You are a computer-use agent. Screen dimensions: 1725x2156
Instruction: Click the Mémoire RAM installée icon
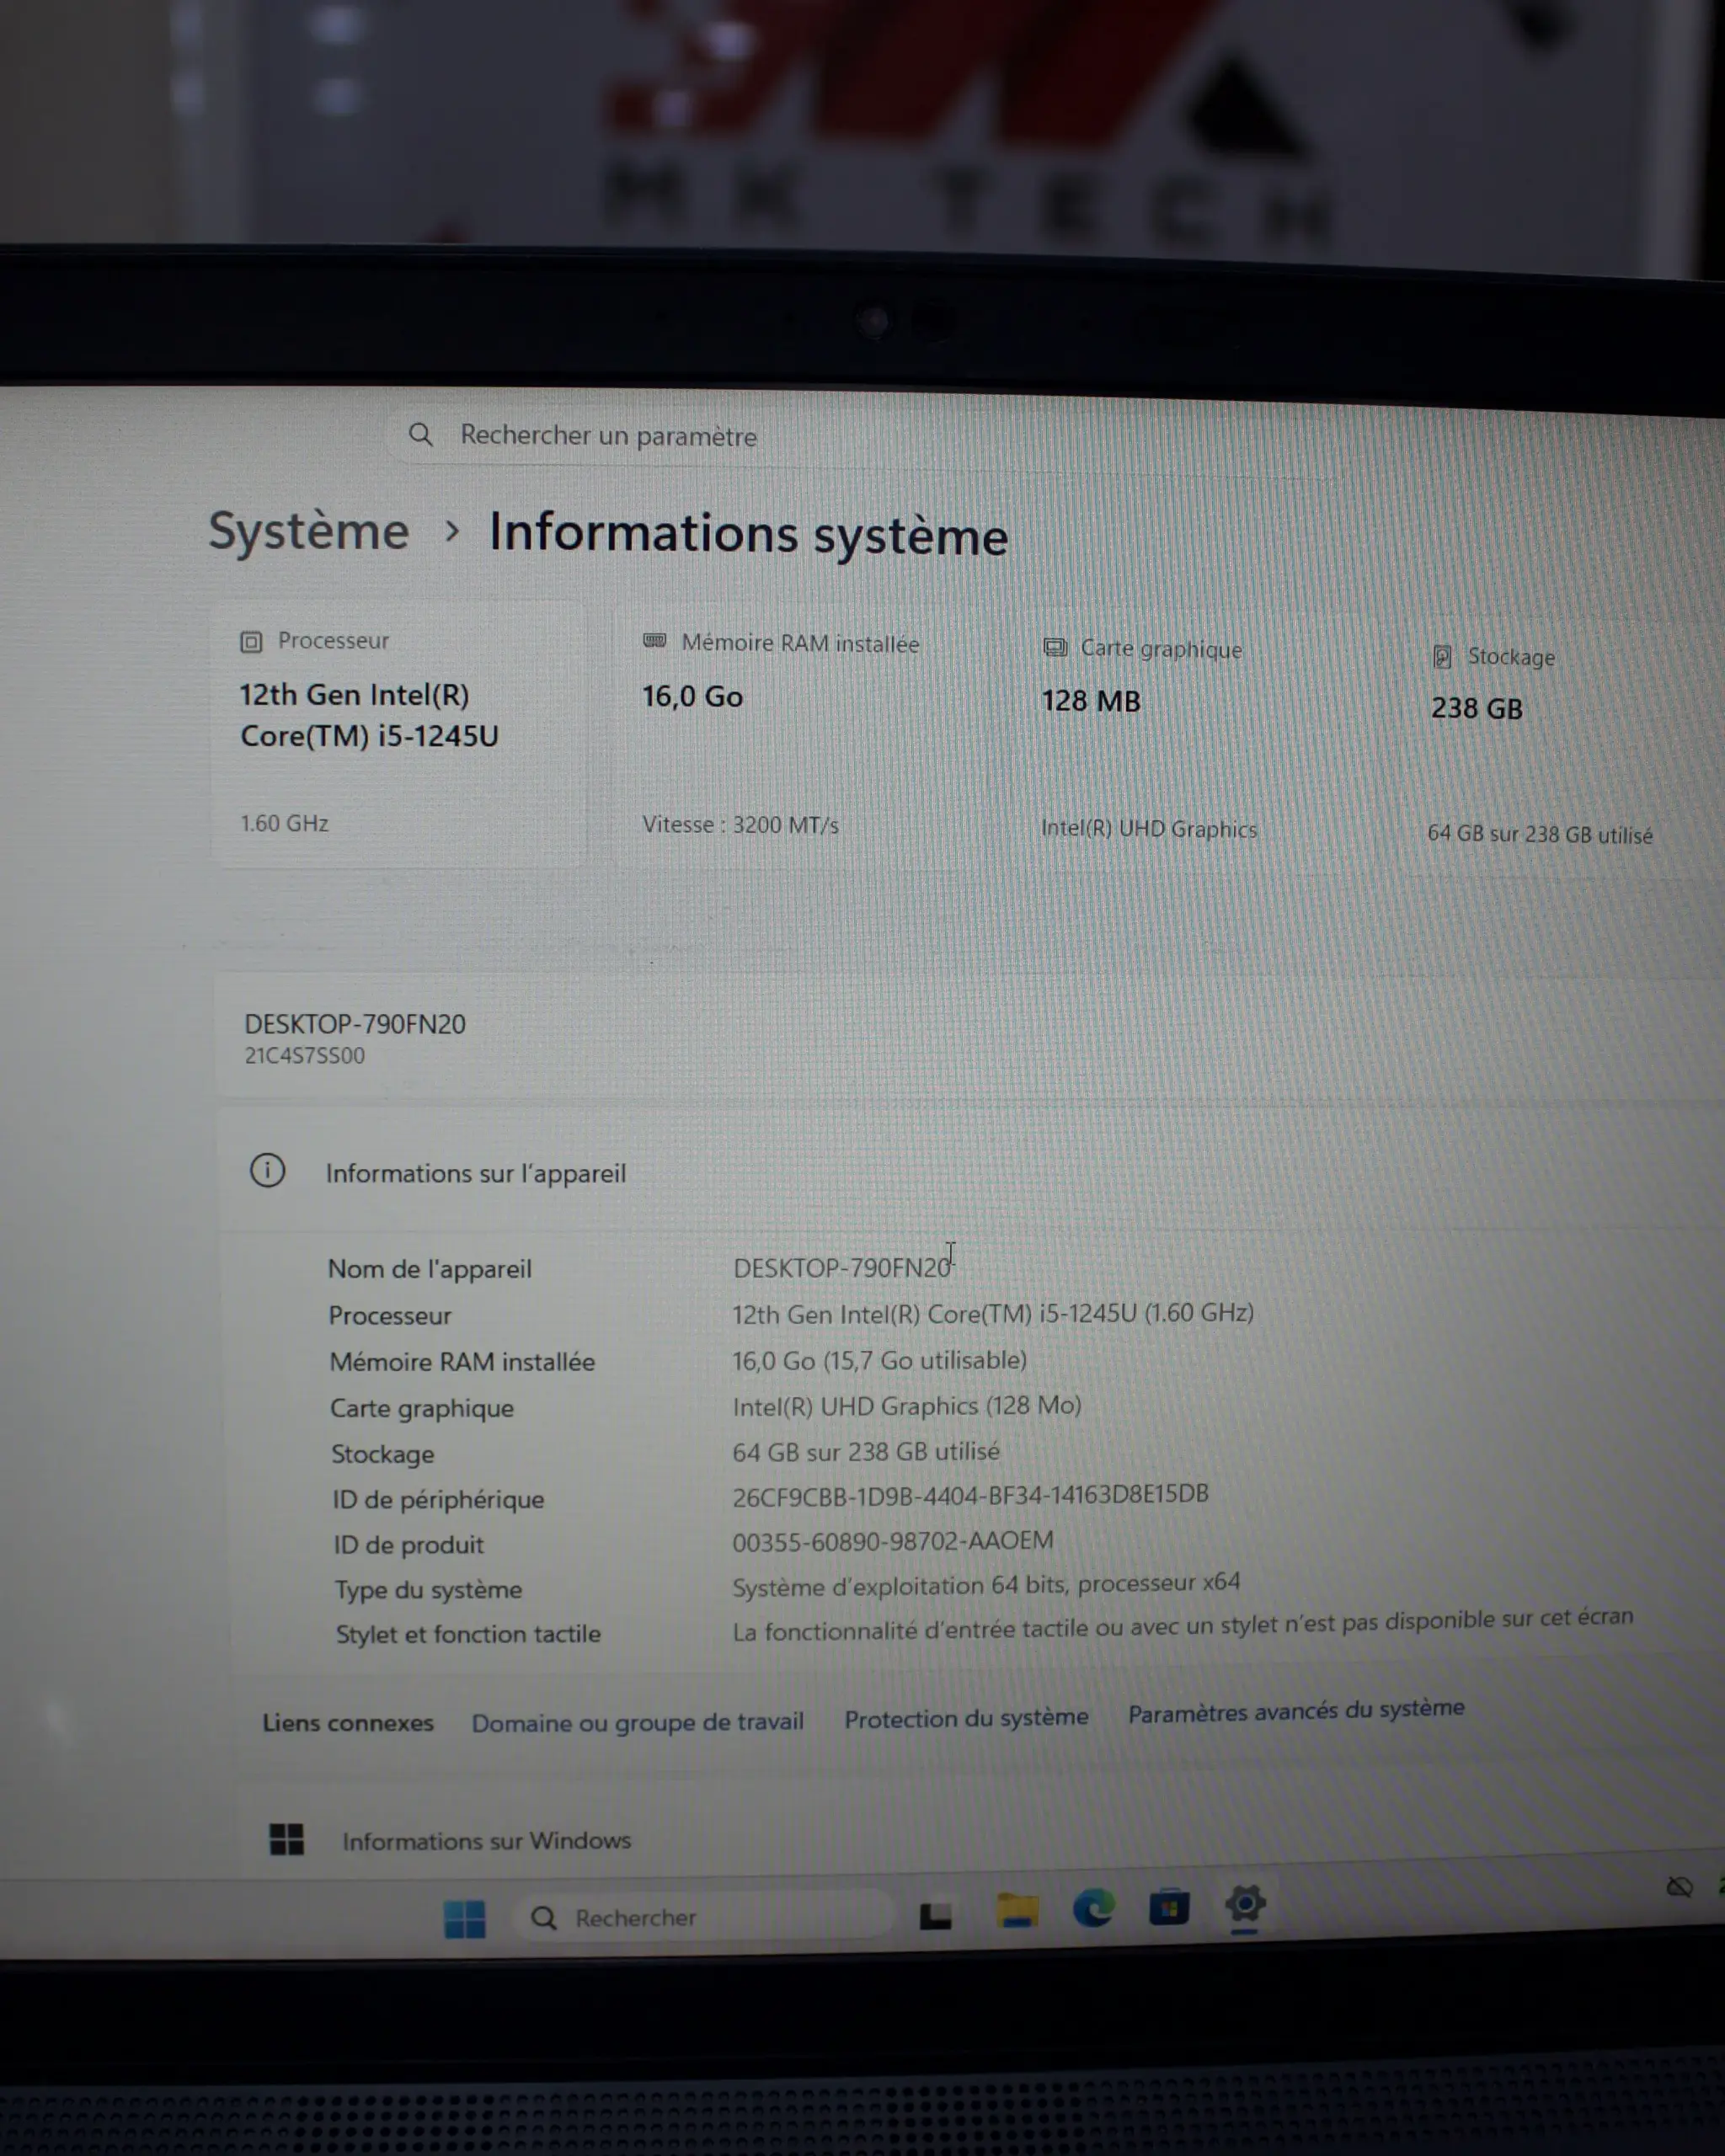tap(655, 641)
